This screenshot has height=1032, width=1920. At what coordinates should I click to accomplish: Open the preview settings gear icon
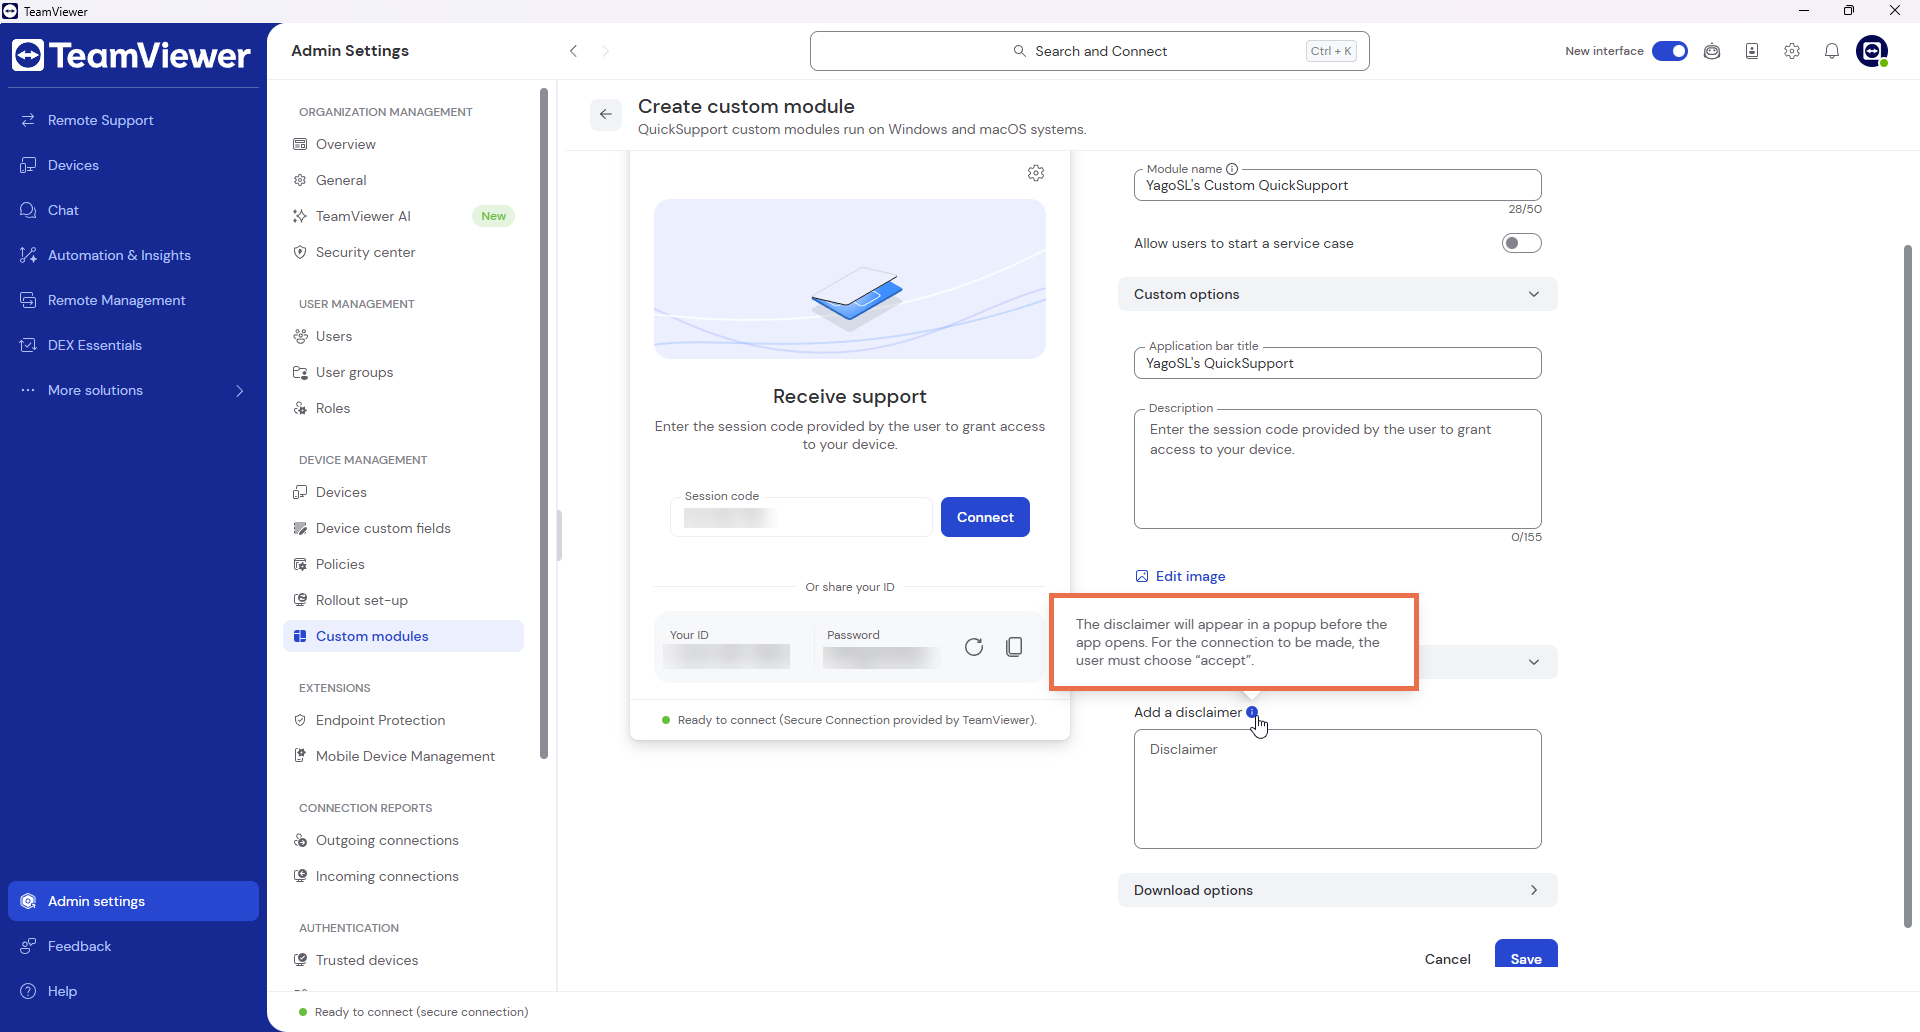(x=1036, y=173)
